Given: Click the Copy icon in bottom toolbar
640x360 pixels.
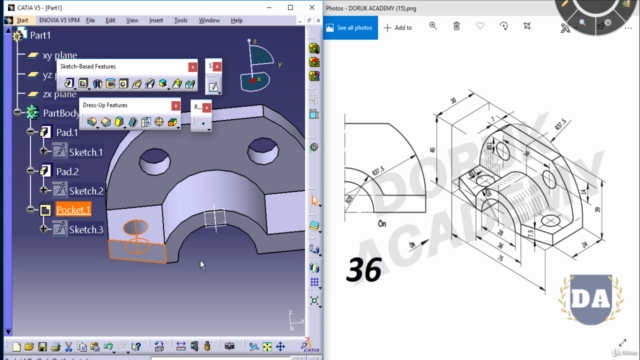Looking at the screenshot, I should point(82,347).
